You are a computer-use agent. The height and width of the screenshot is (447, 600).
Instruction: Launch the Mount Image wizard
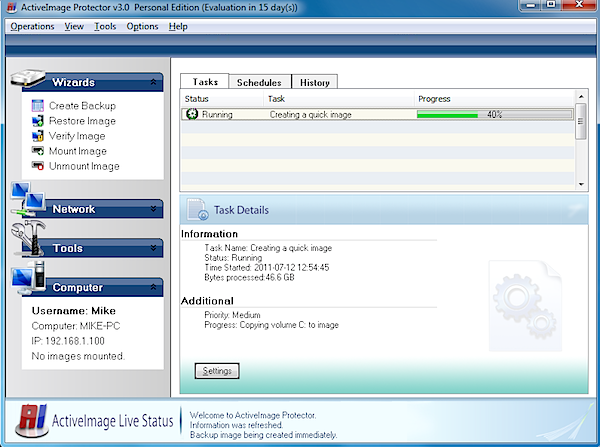pos(78,151)
